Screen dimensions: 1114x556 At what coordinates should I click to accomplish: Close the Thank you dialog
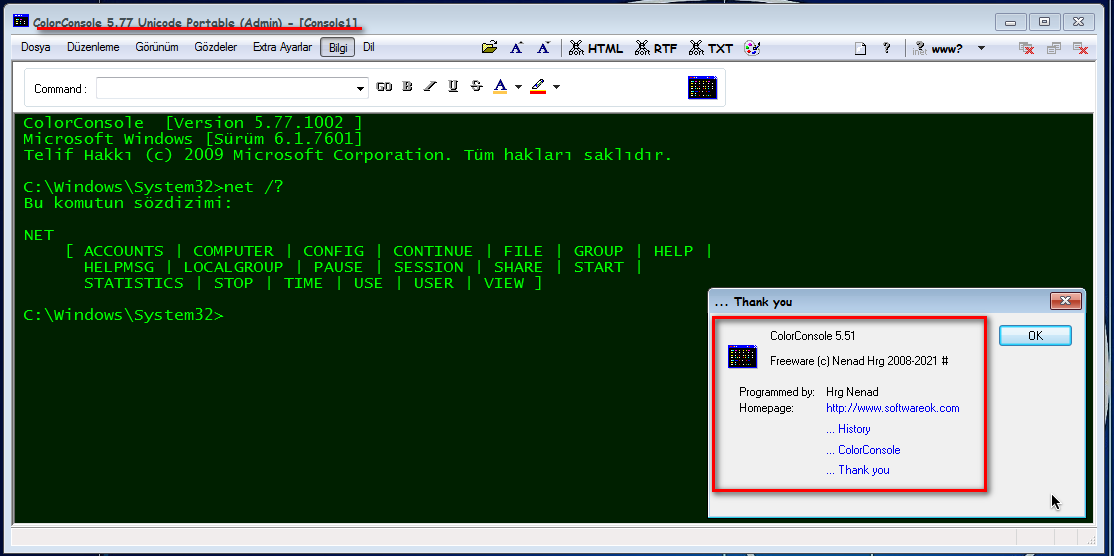pyautogui.click(x=1065, y=301)
